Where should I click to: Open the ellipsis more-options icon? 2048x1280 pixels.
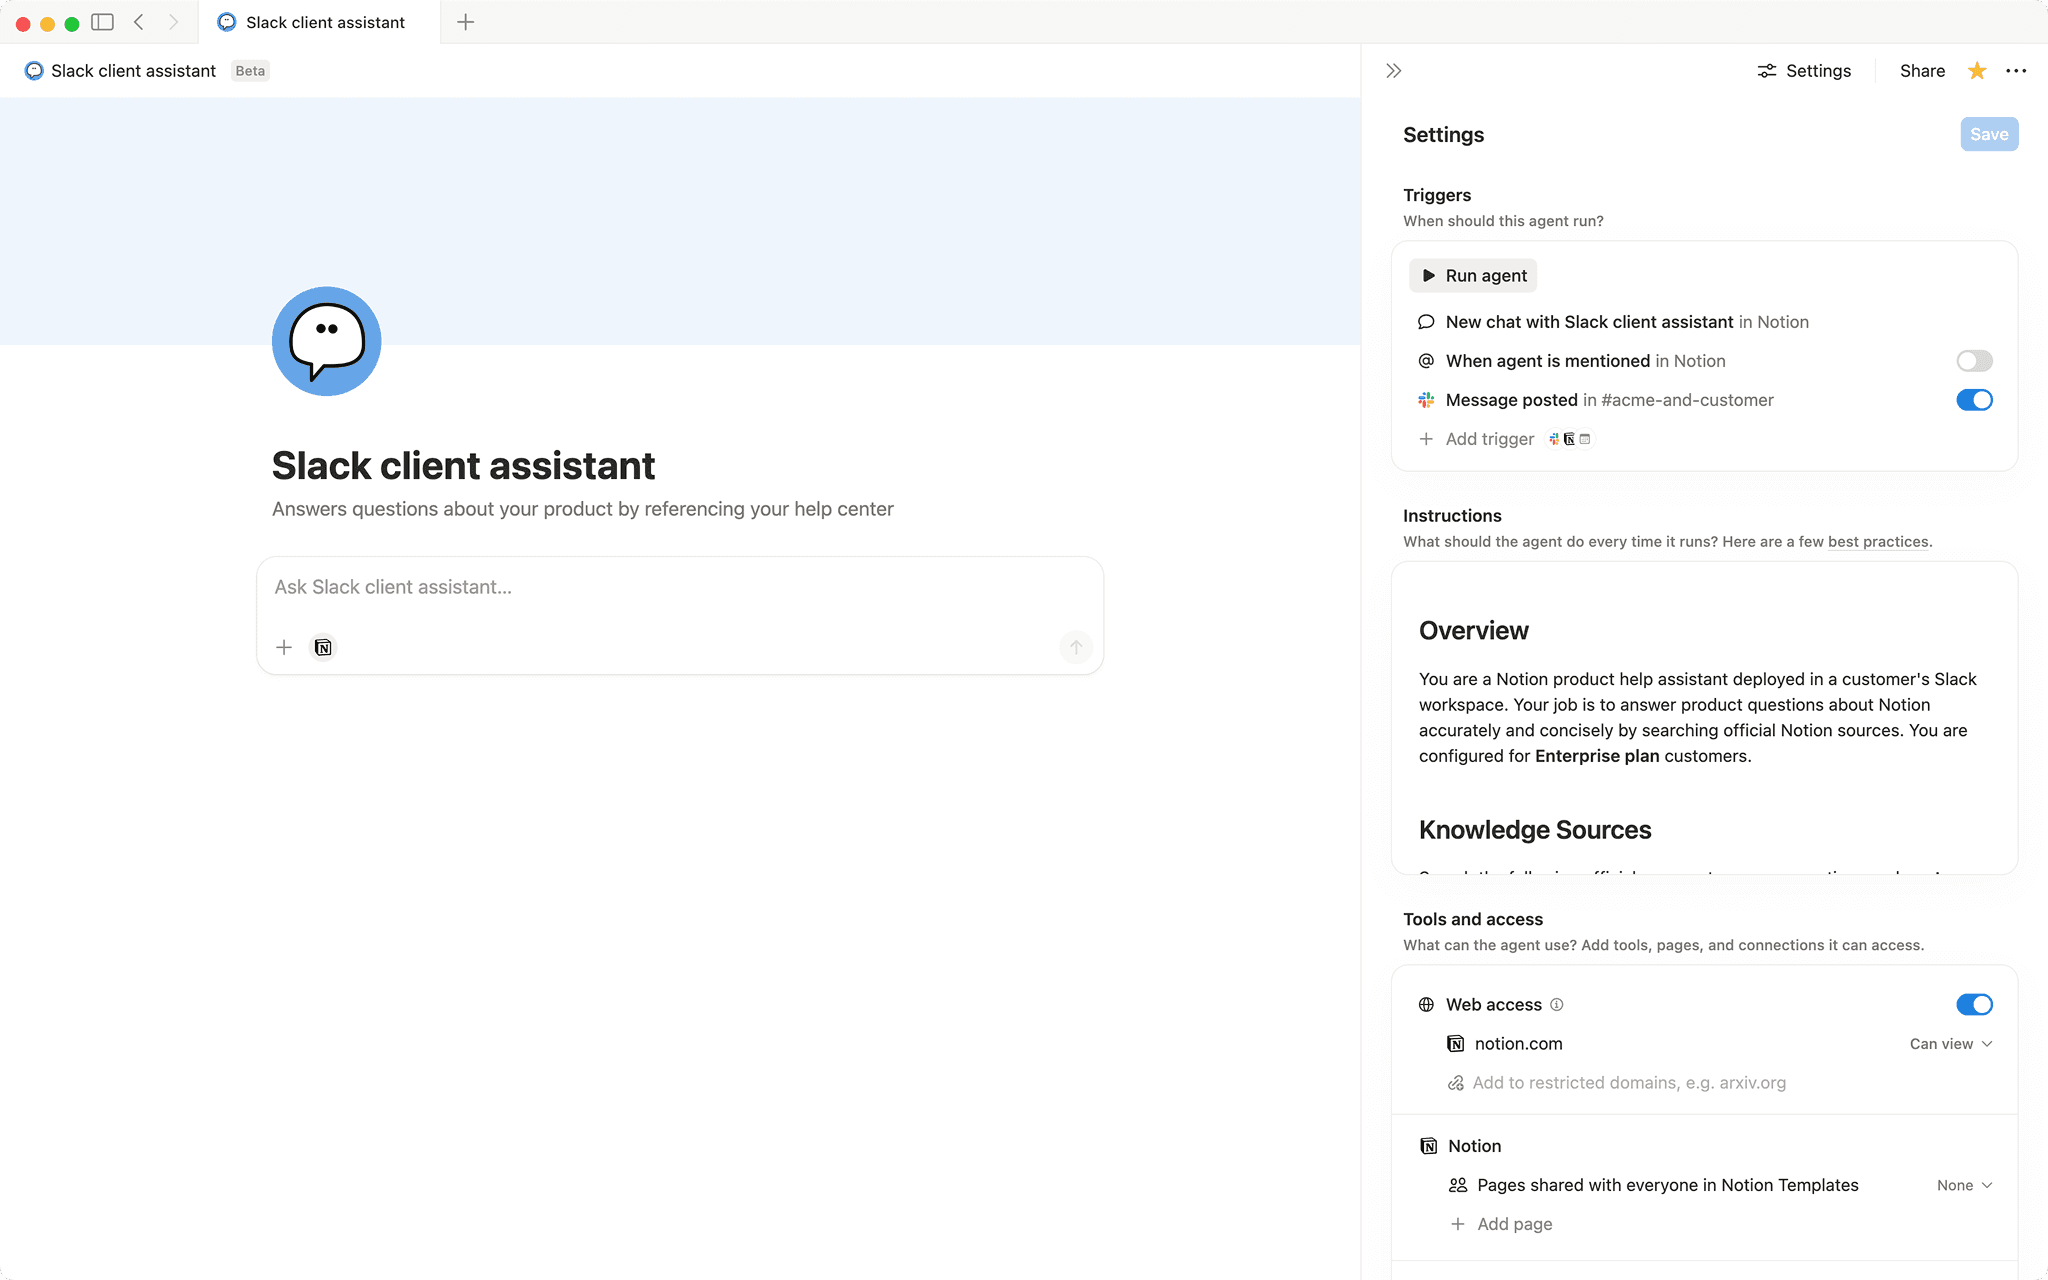click(x=2016, y=71)
